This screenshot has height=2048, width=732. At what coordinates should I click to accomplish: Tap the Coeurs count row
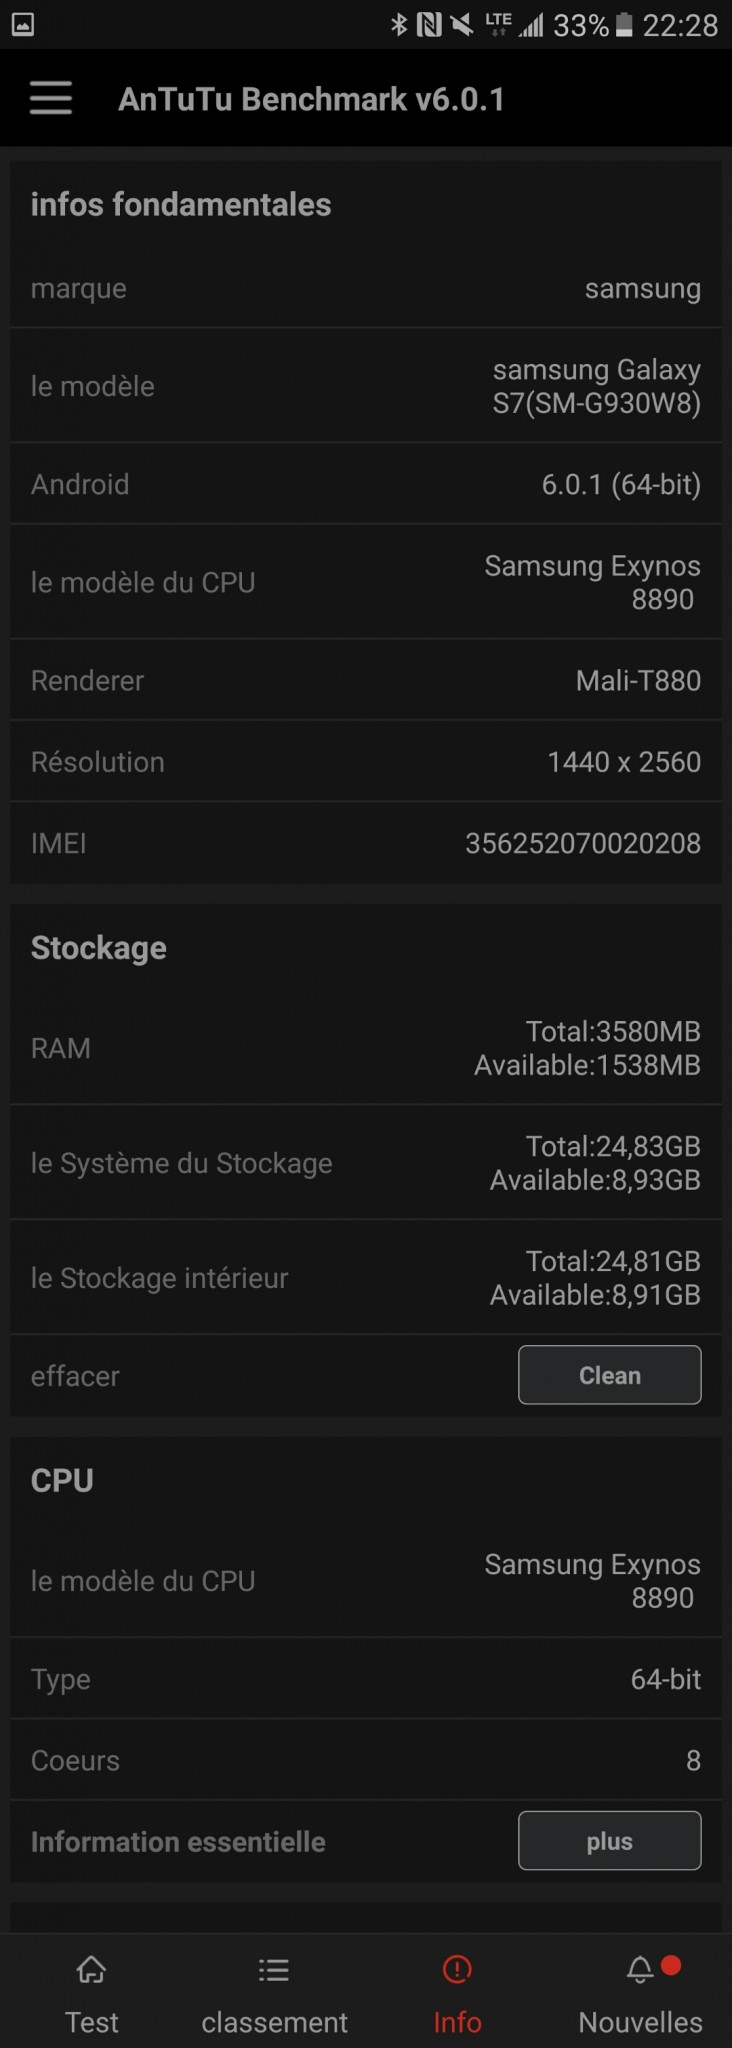[x=366, y=1760]
